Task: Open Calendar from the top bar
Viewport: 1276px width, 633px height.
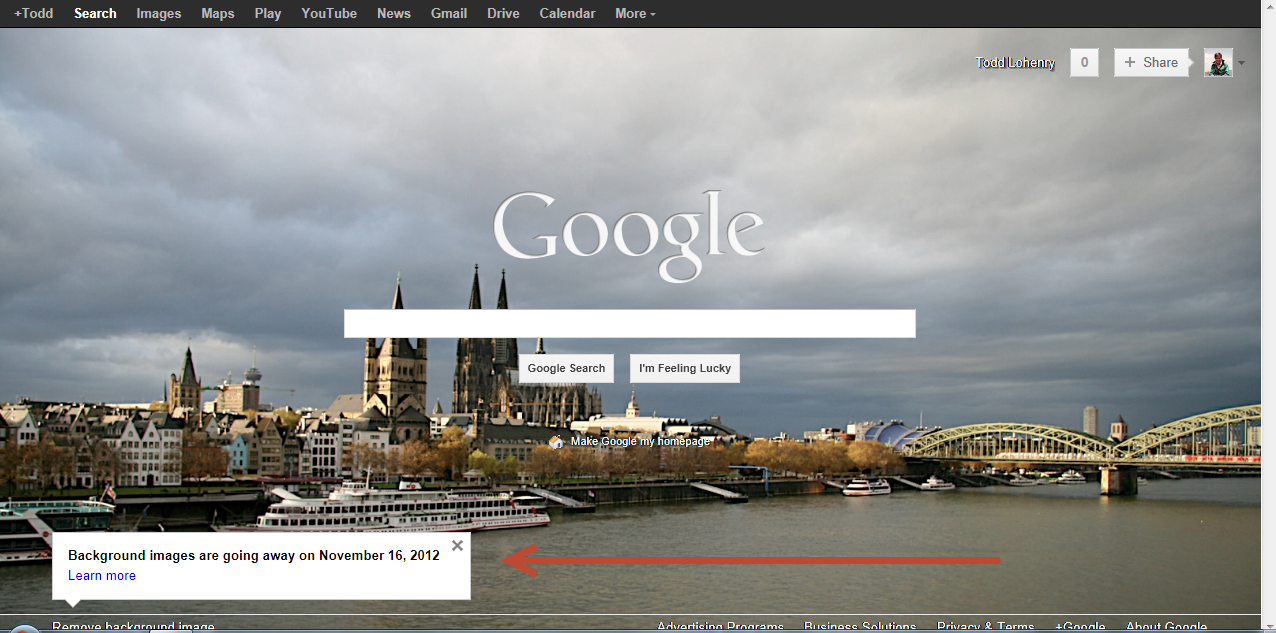Action: pyautogui.click(x=567, y=14)
